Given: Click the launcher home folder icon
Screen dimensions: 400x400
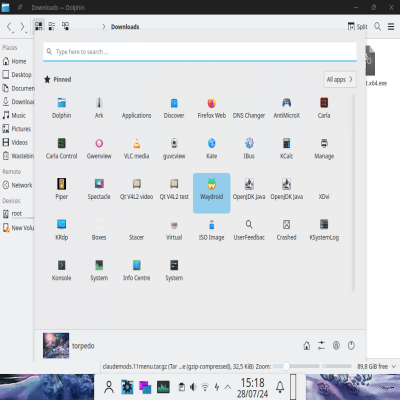Looking at the screenshot, I should [307, 346].
